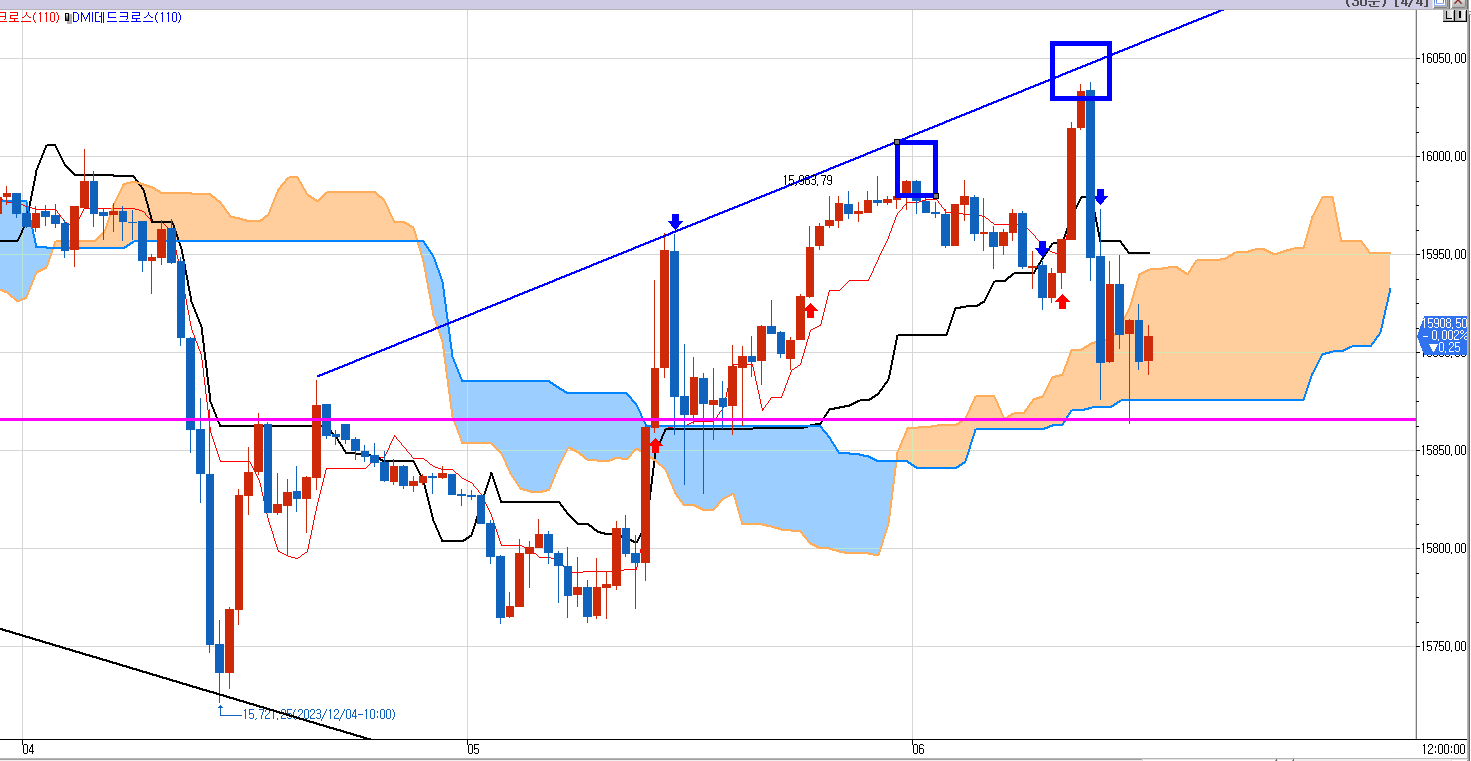The image size is (1471, 761).
Task: Click the red buy arrow on the magenta line
Action: [x=655, y=445]
